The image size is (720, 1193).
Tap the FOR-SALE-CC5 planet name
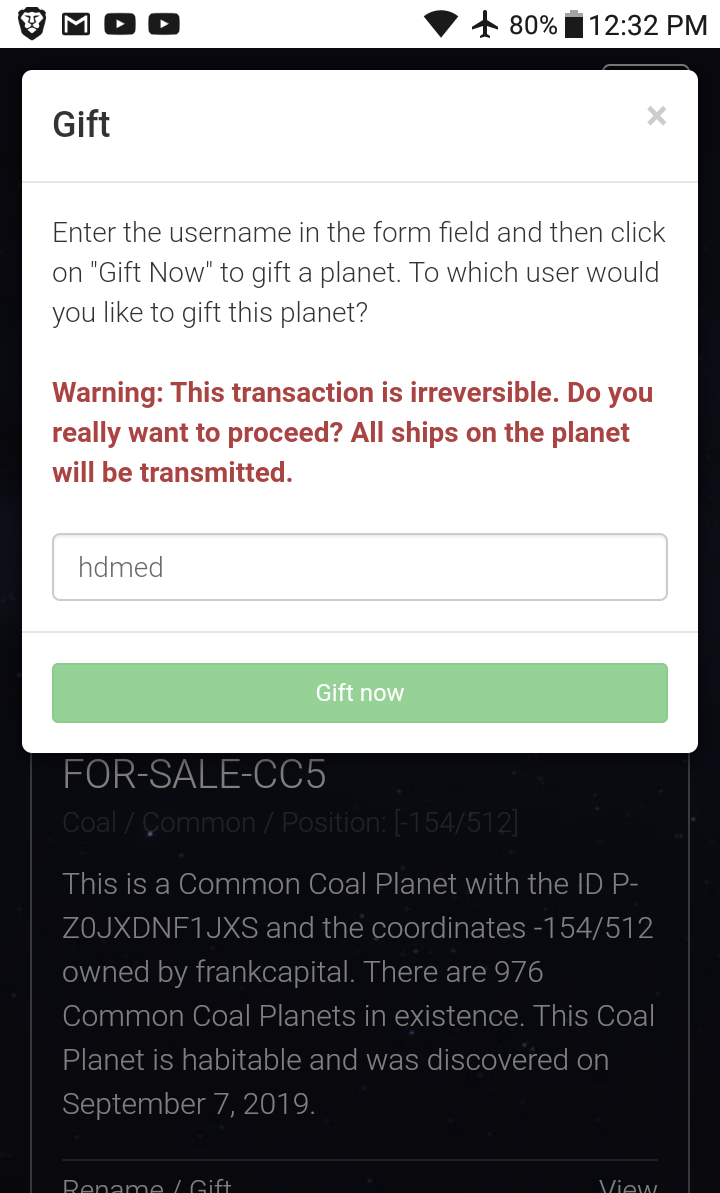(x=194, y=775)
